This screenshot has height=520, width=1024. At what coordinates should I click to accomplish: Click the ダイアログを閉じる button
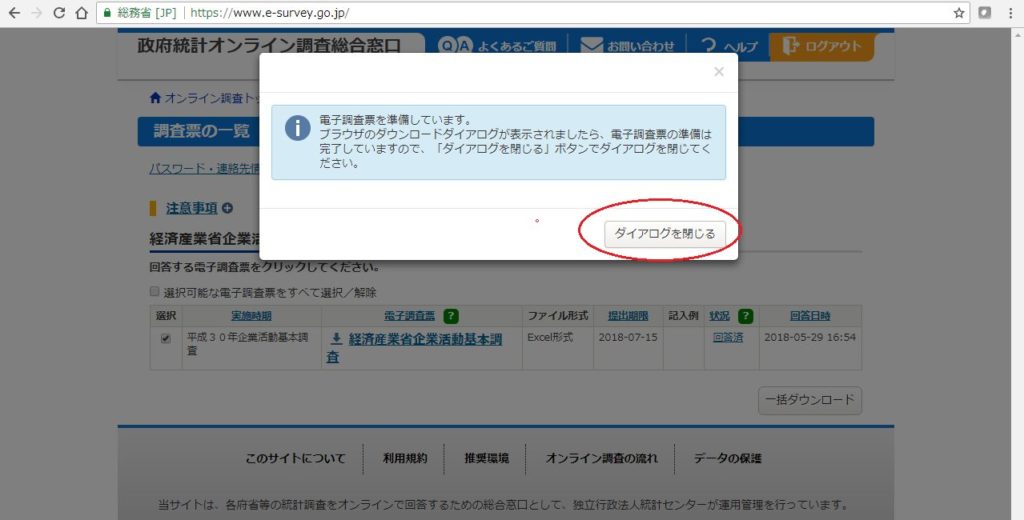point(664,233)
